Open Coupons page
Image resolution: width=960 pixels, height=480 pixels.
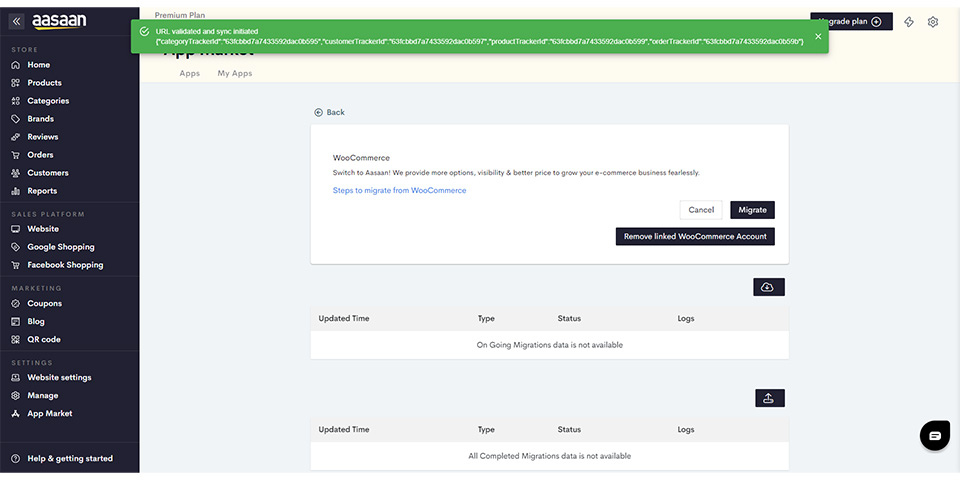pyautogui.click(x=44, y=304)
